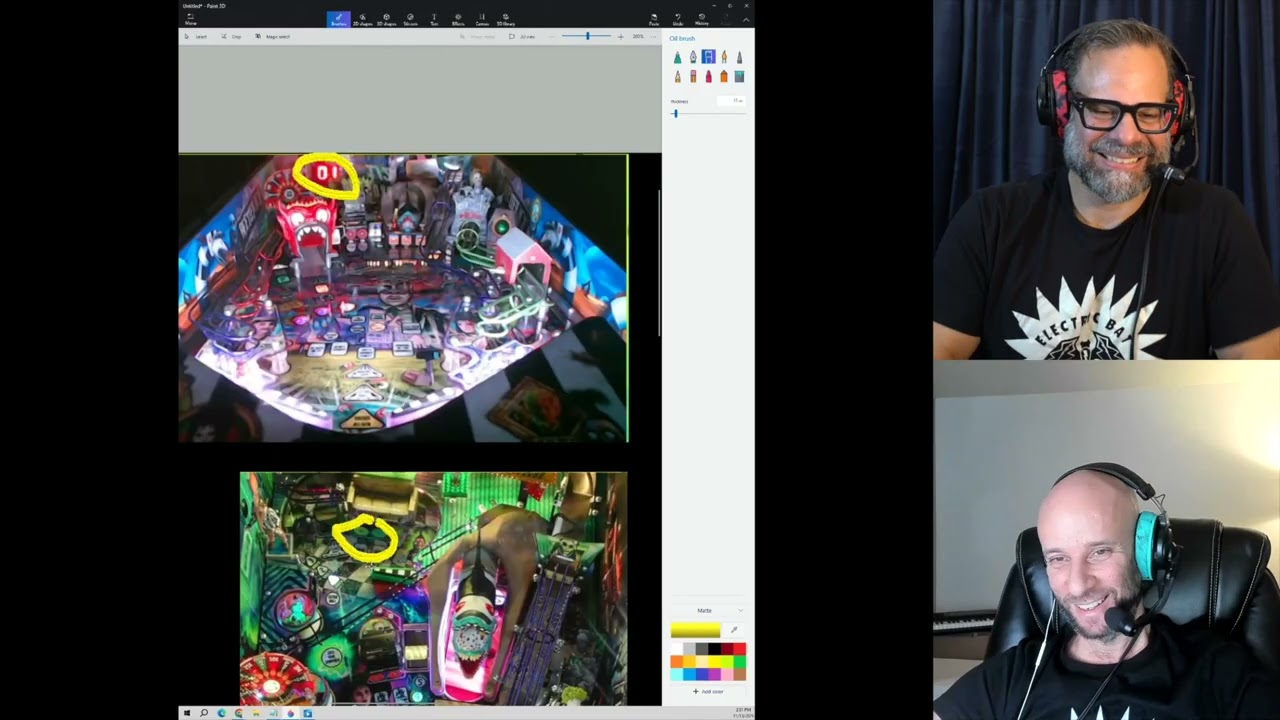Open the History panel
The width and height of the screenshot is (1280, 720).
click(702, 19)
